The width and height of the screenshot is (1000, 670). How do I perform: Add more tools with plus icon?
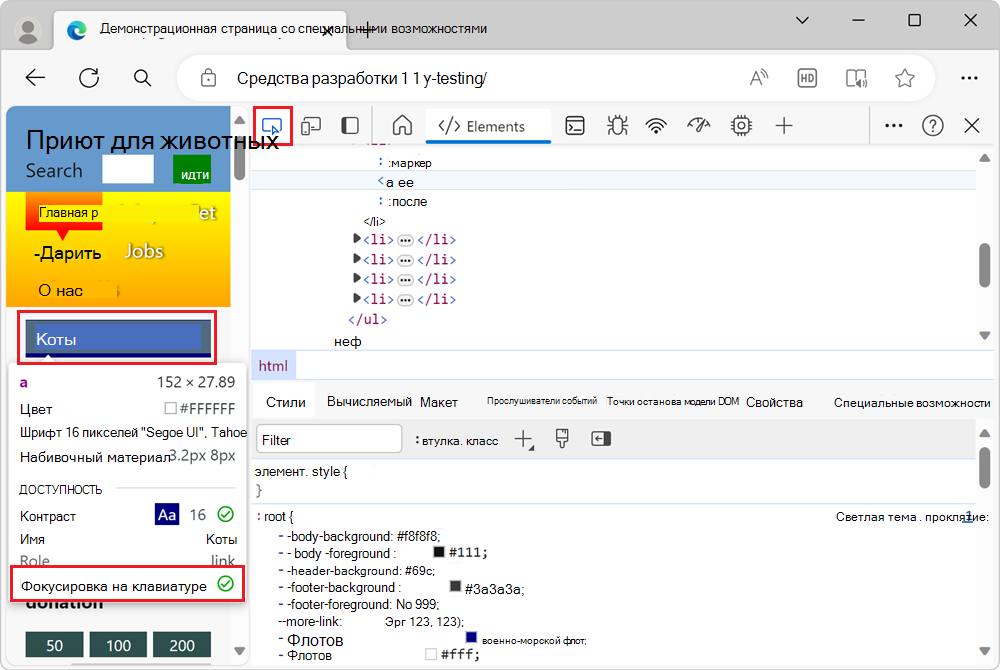coord(784,126)
